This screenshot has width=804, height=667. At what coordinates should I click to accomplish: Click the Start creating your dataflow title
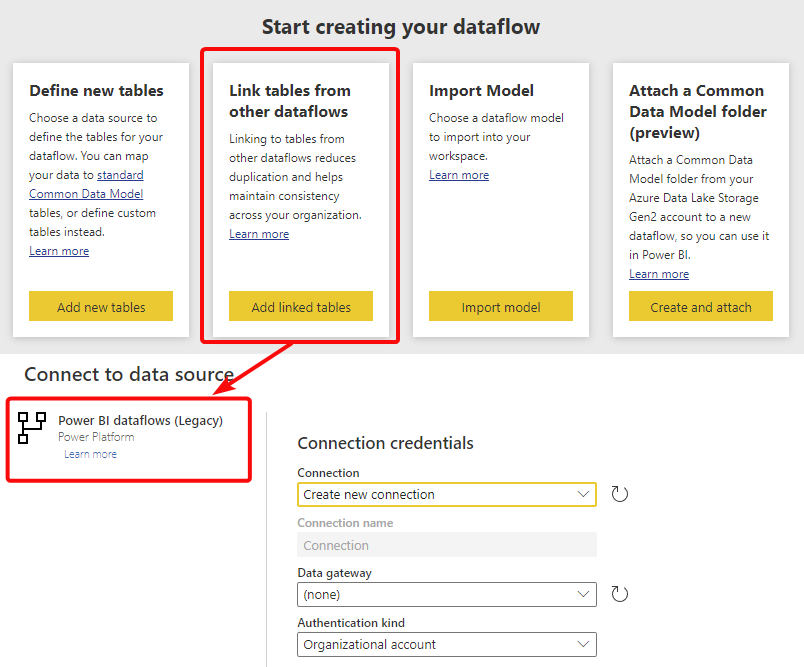(x=401, y=27)
